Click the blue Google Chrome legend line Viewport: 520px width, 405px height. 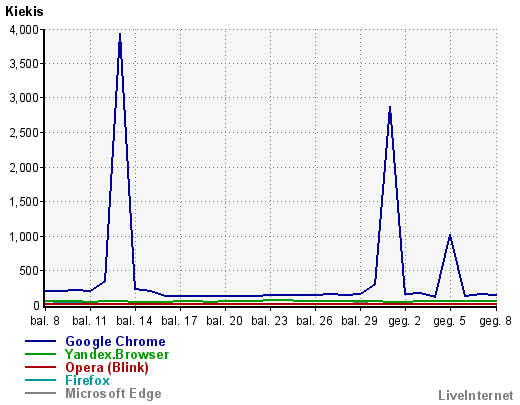click(x=40, y=341)
